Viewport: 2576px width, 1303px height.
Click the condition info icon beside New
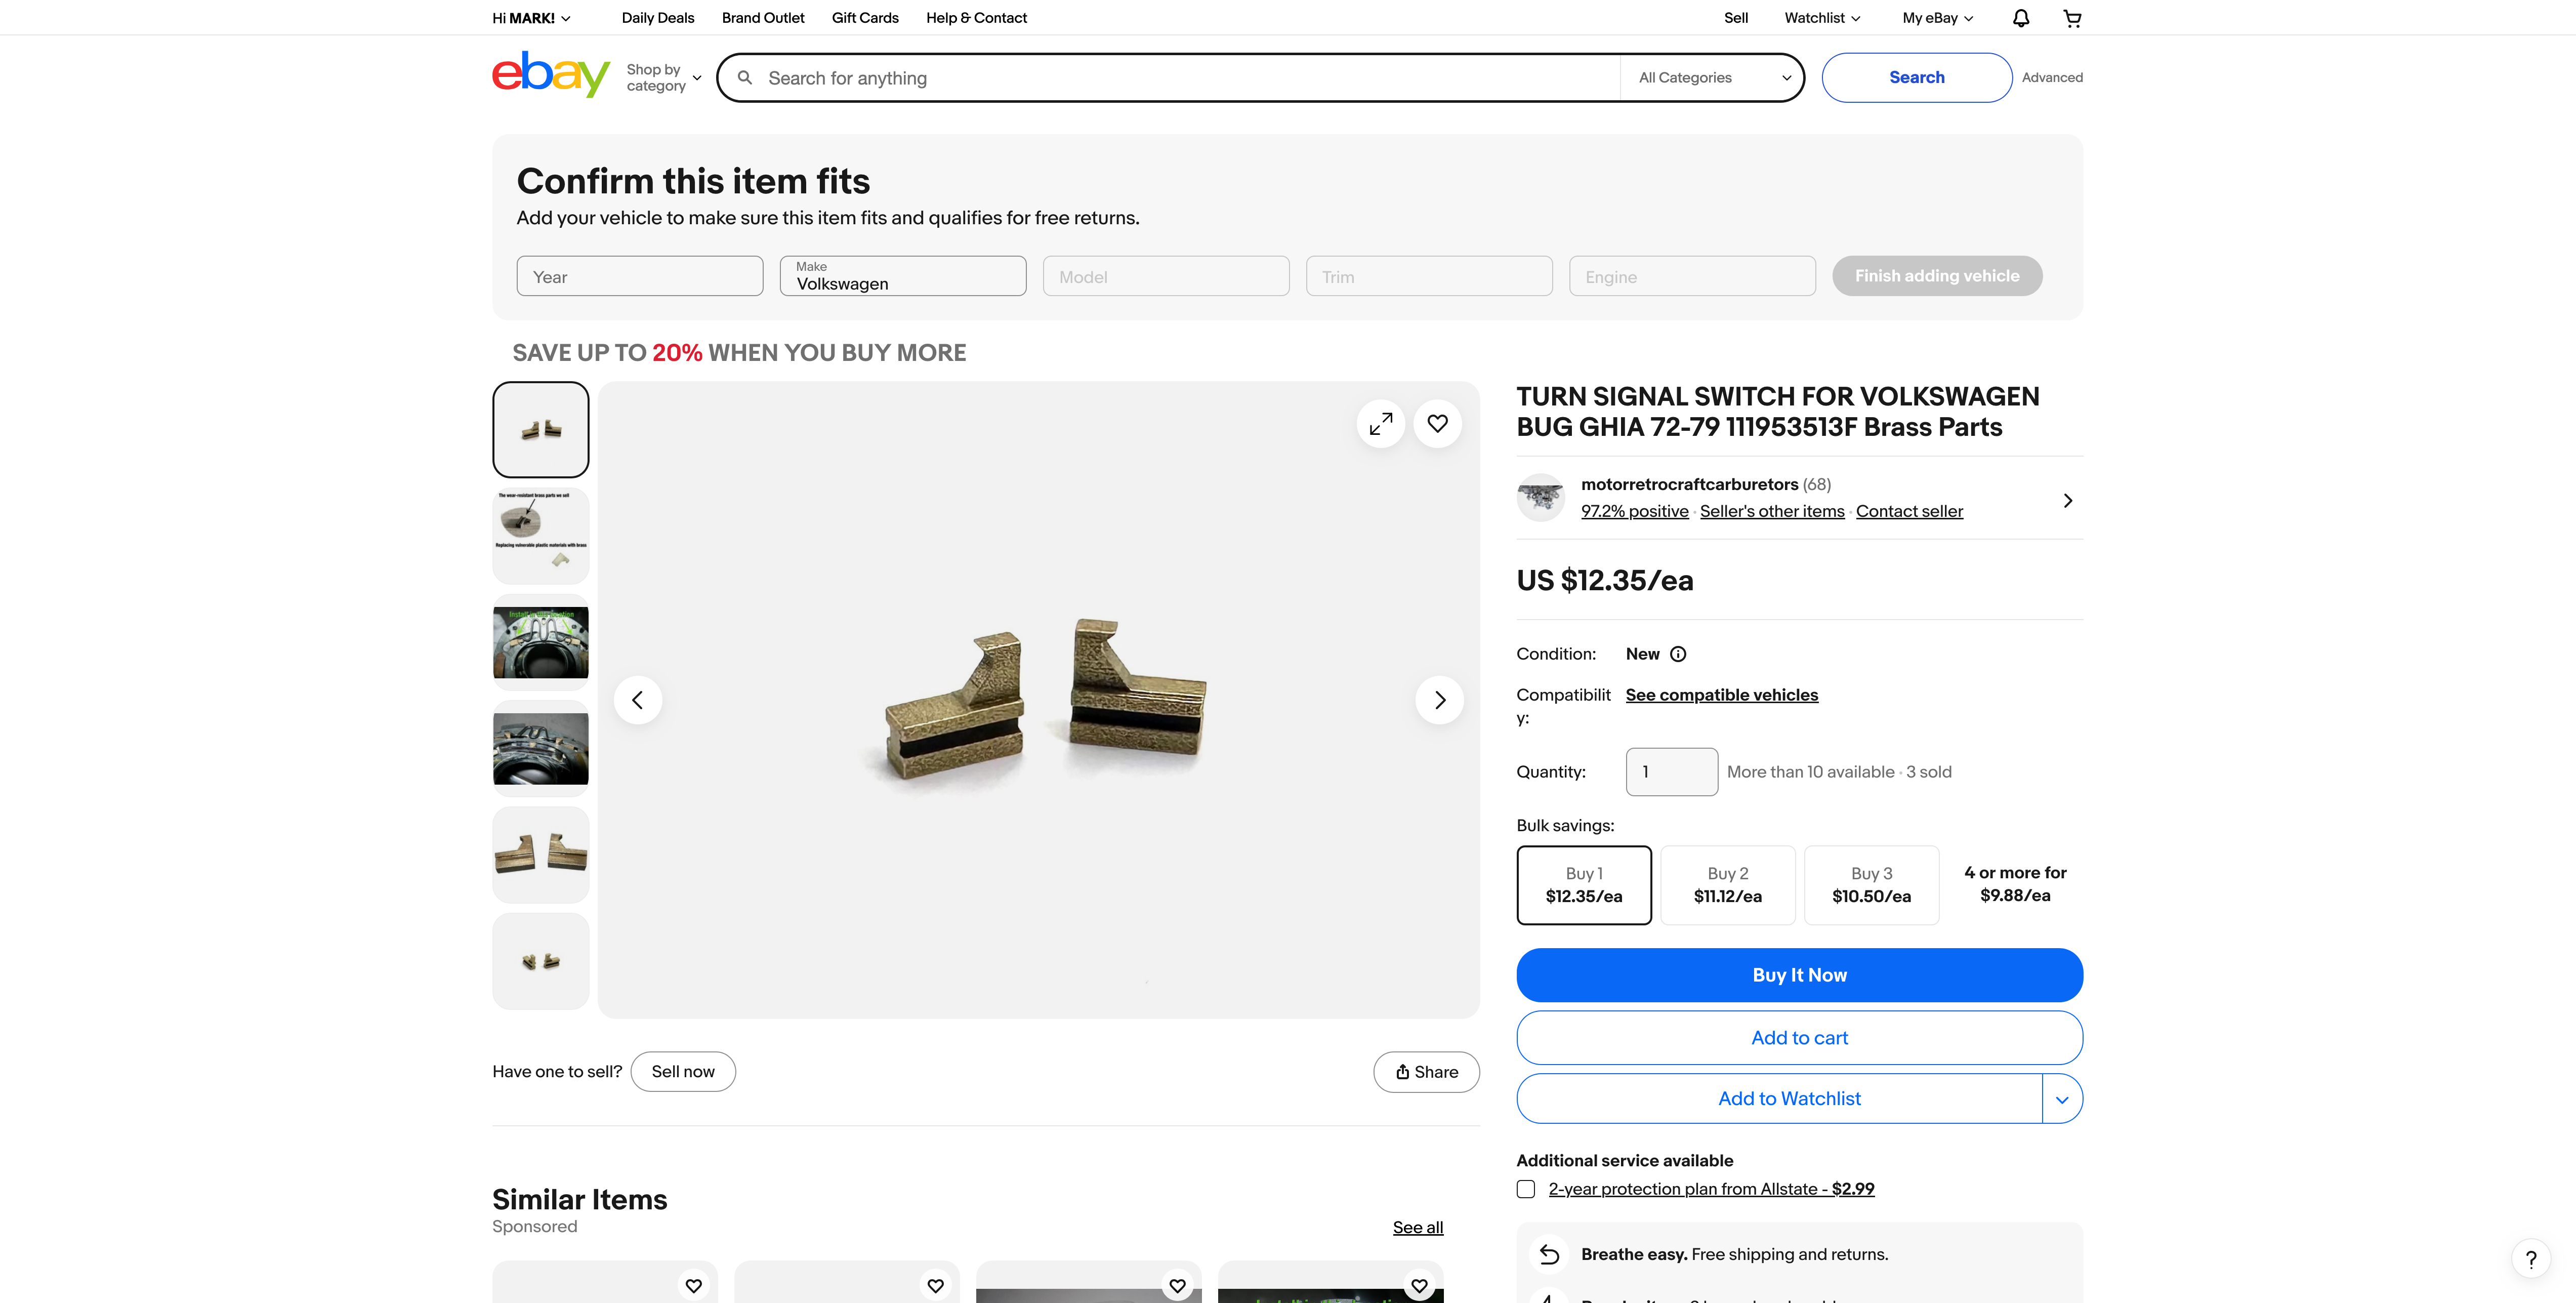pos(1678,654)
